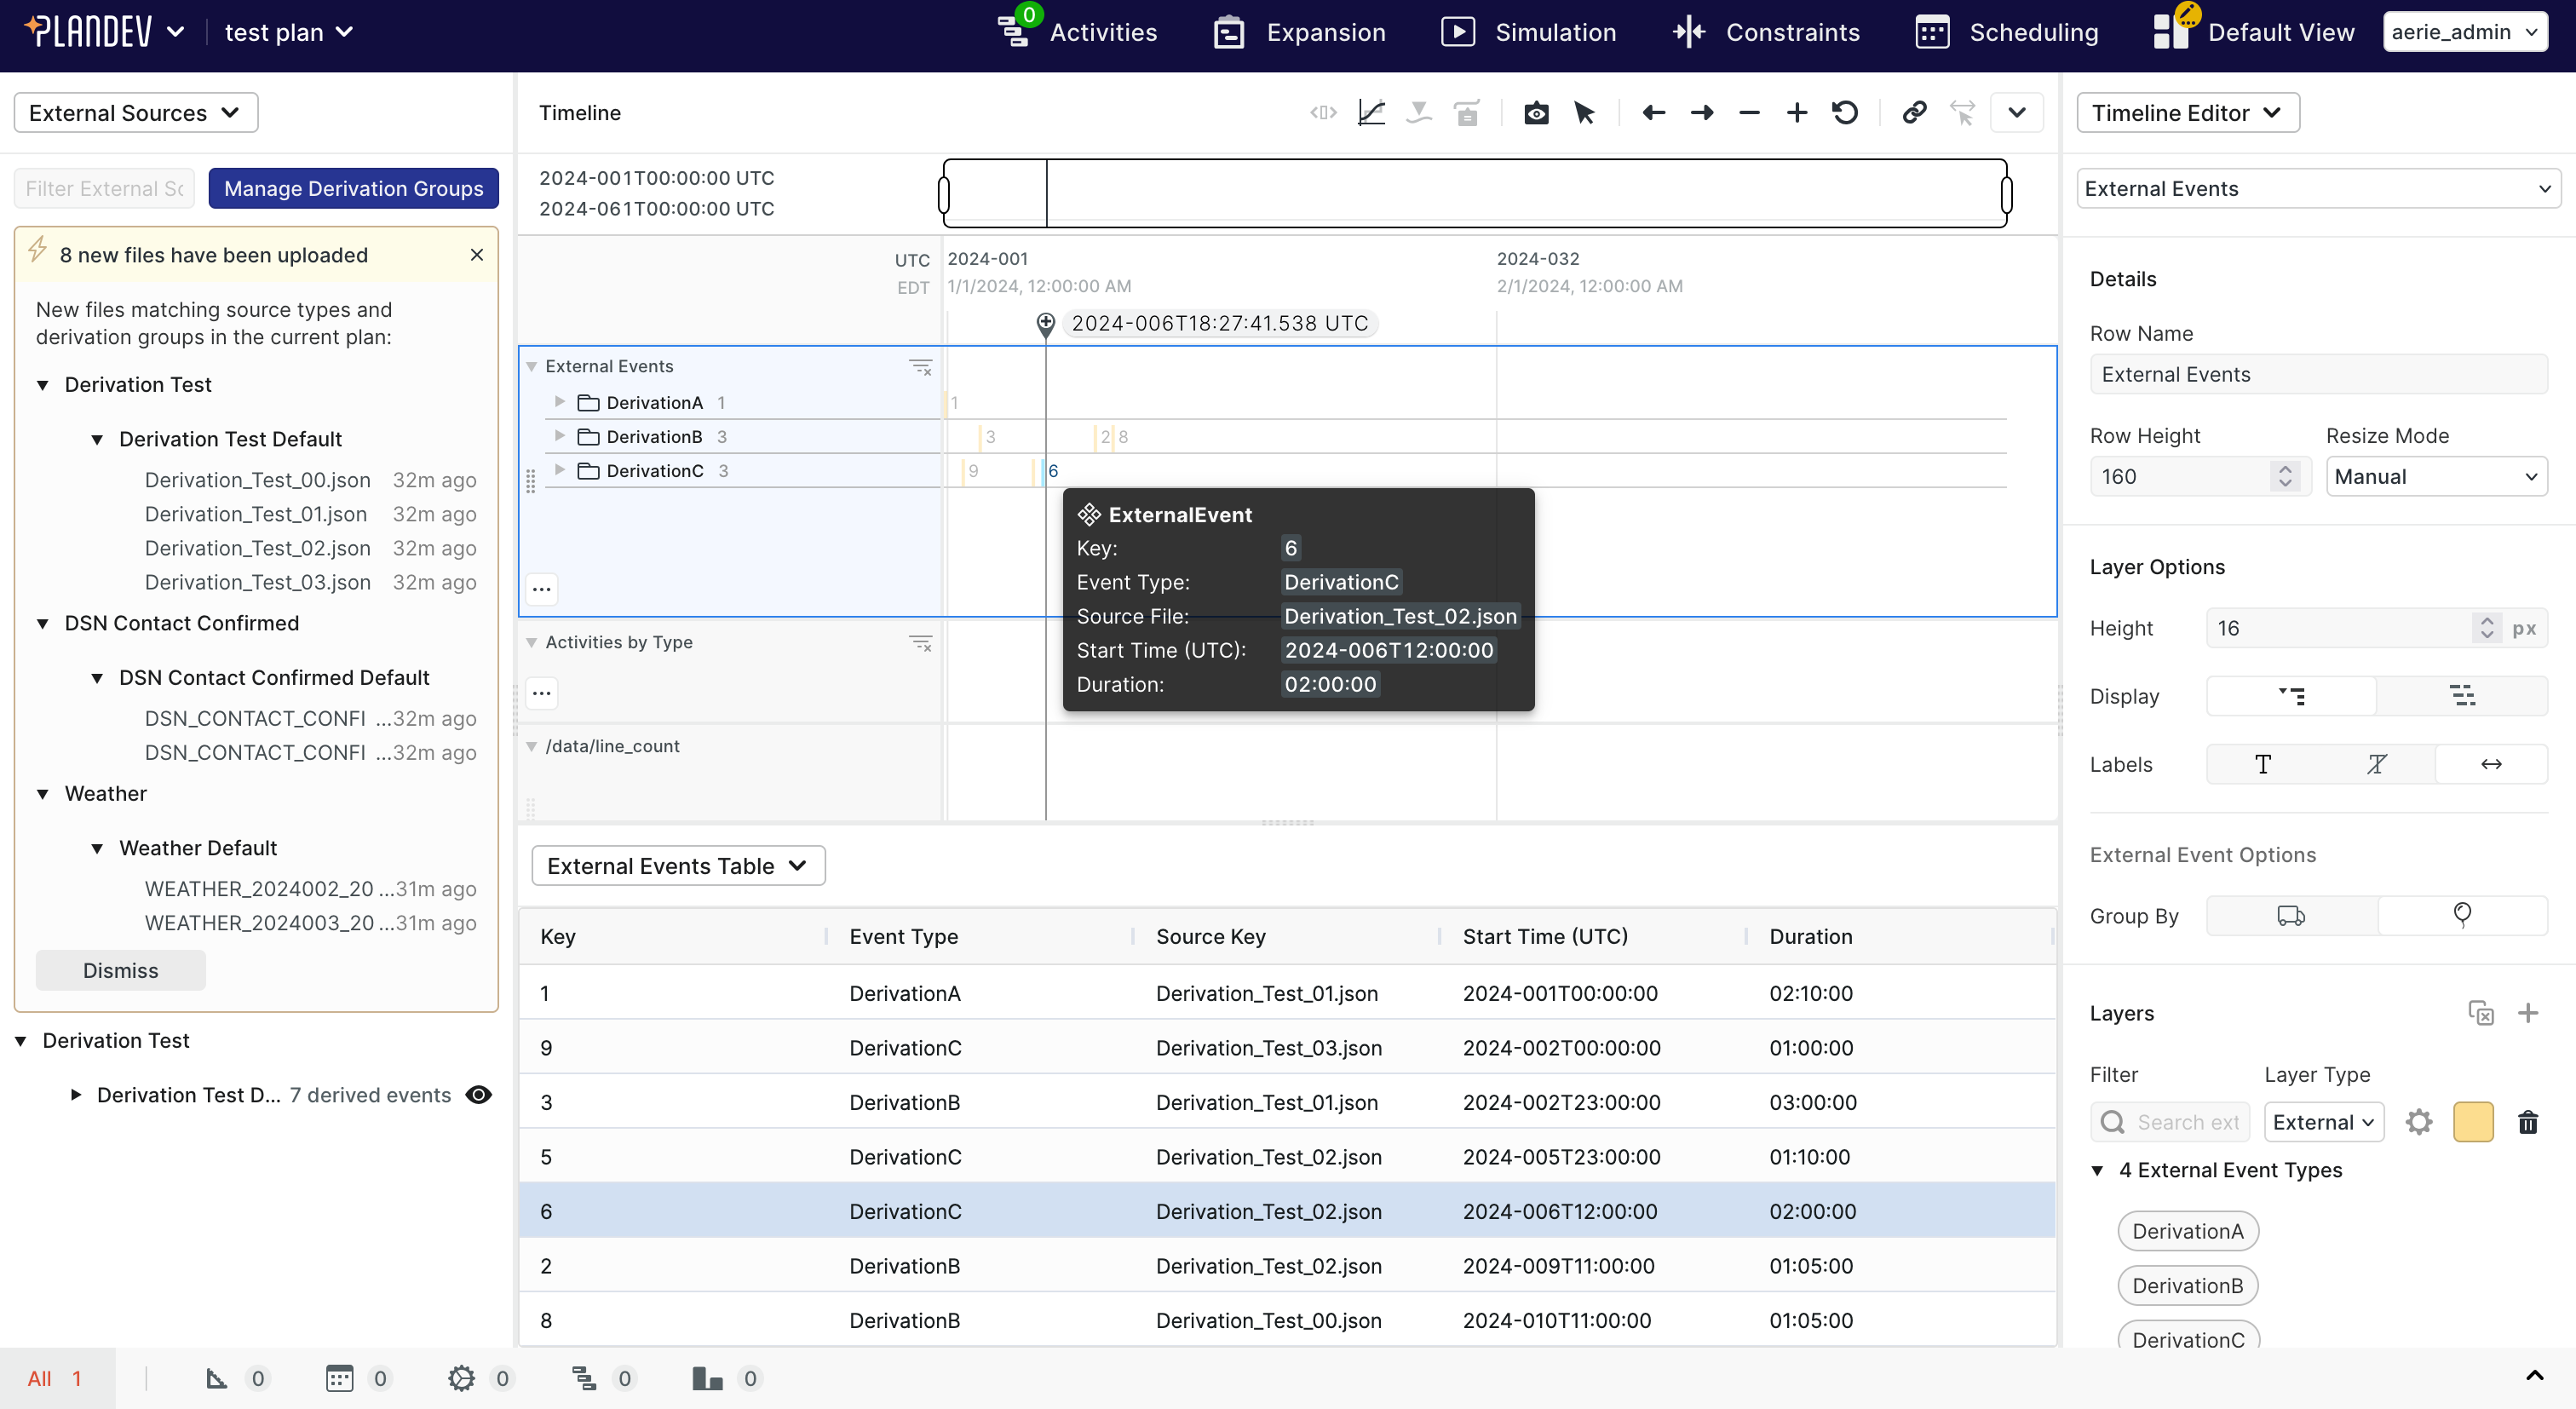Click the link icon in the Timeline toolbar

tap(1914, 113)
